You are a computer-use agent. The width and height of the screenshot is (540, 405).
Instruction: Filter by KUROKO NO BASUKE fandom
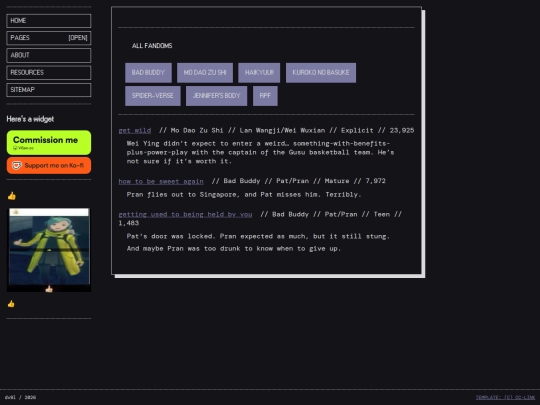[321, 73]
